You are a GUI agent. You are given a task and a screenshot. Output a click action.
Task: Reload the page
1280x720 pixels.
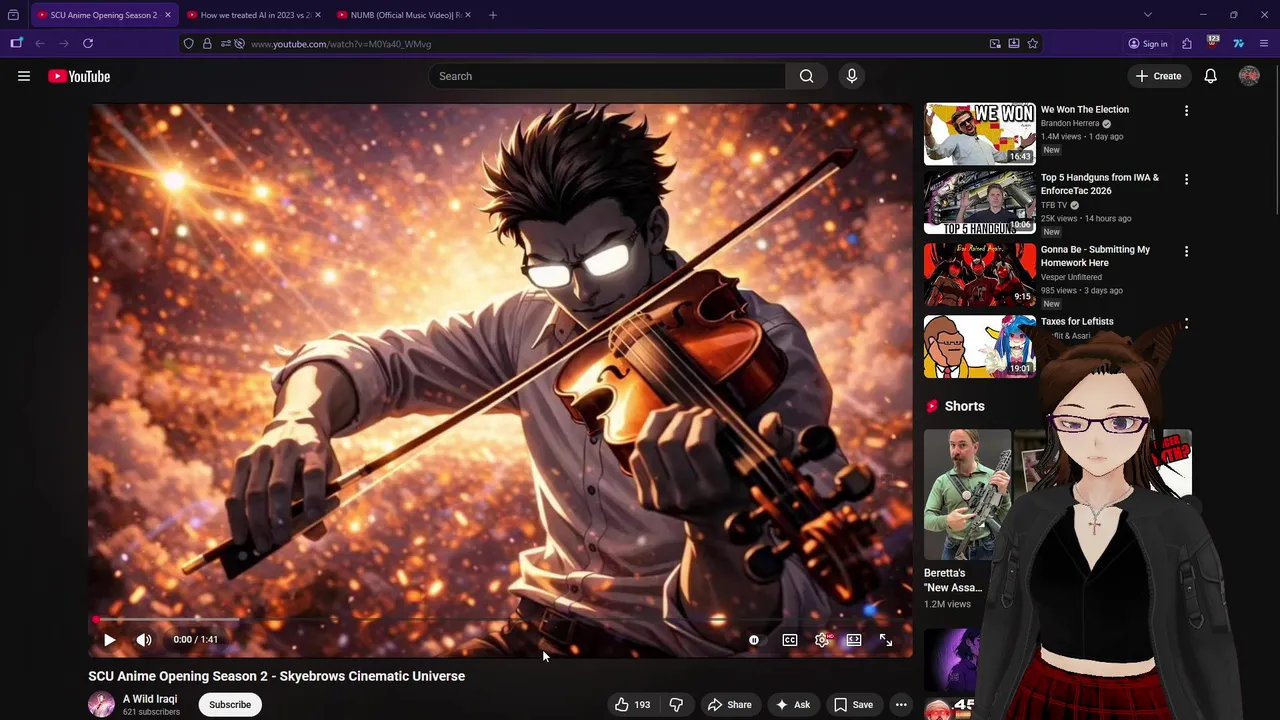click(x=88, y=44)
